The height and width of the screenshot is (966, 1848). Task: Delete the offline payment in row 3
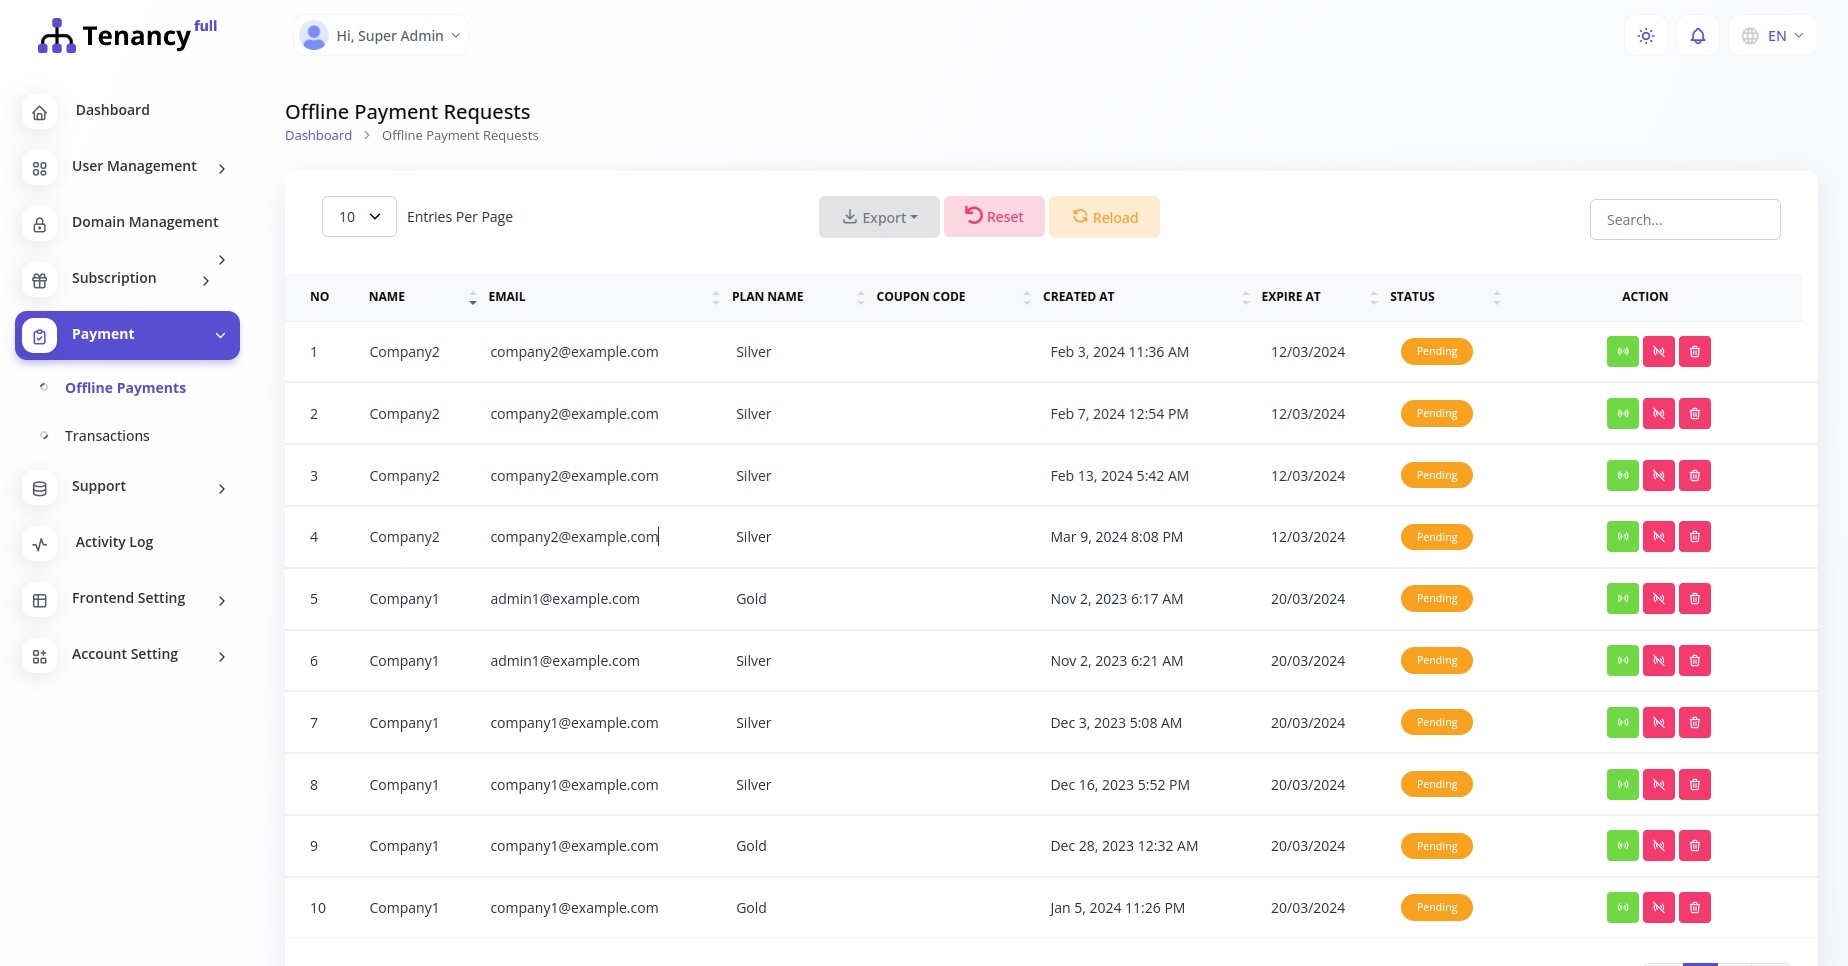[x=1694, y=475]
